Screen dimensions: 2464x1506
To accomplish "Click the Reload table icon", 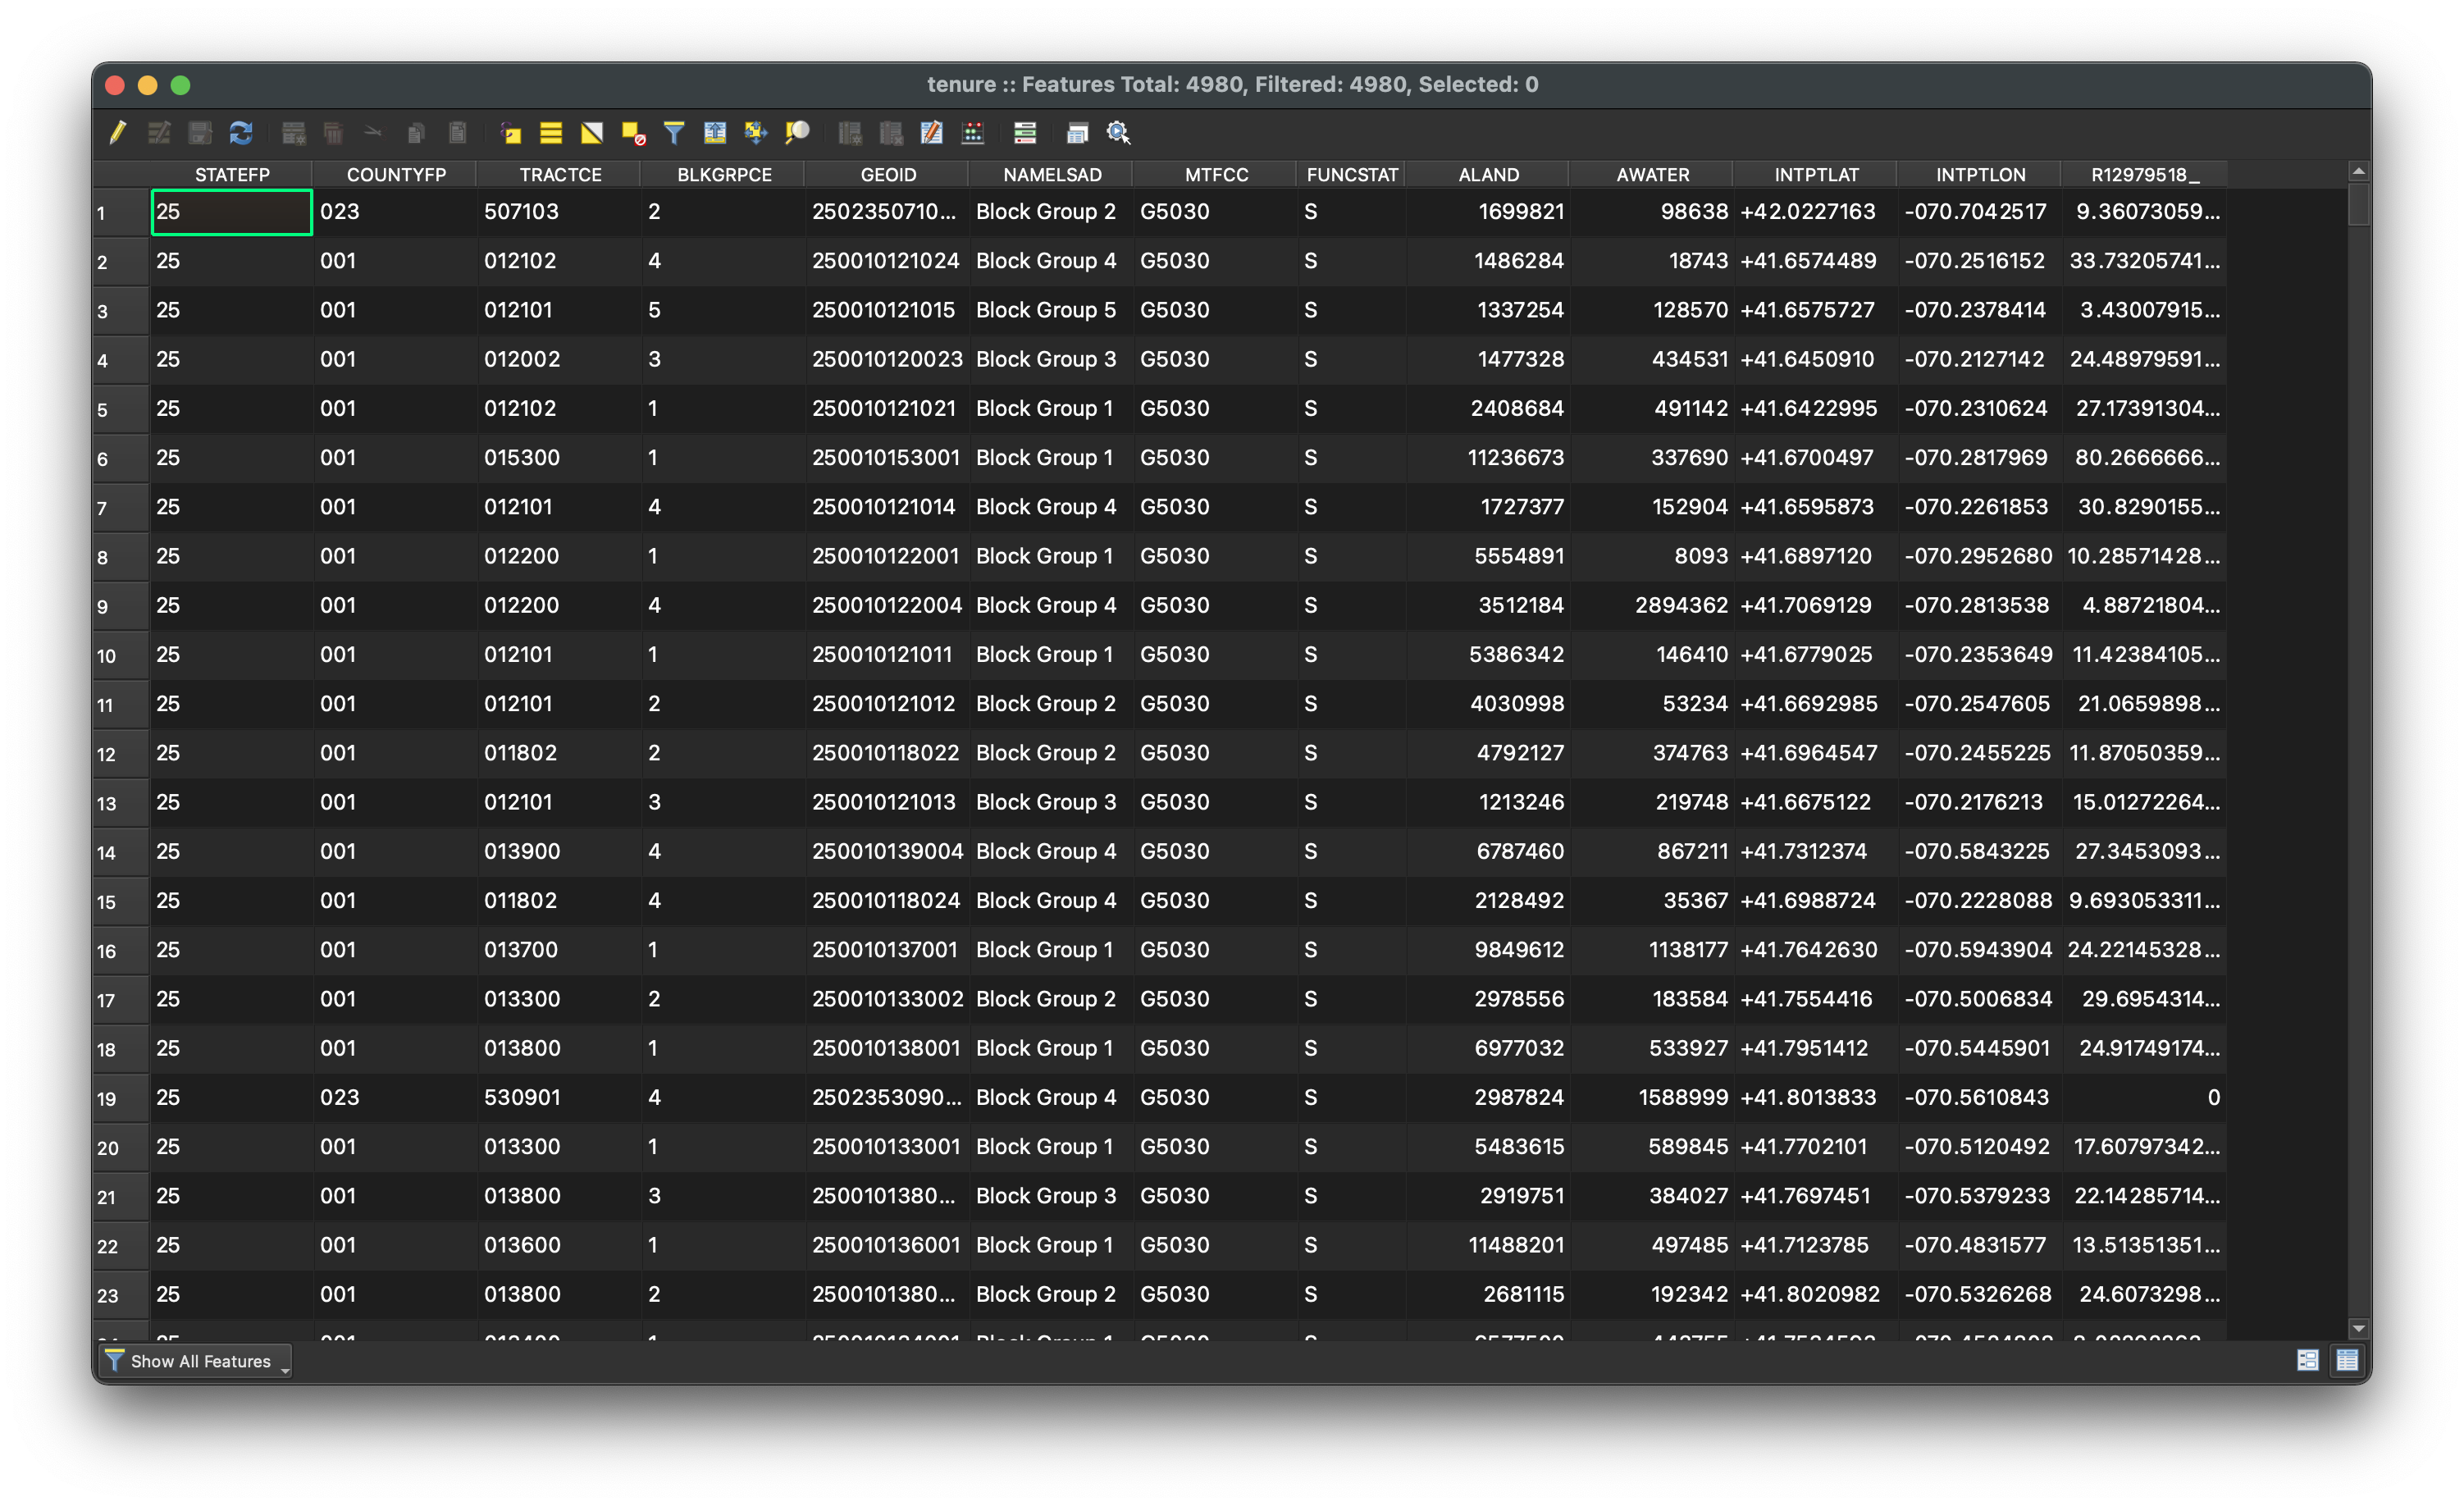I will [x=241, y=132].
